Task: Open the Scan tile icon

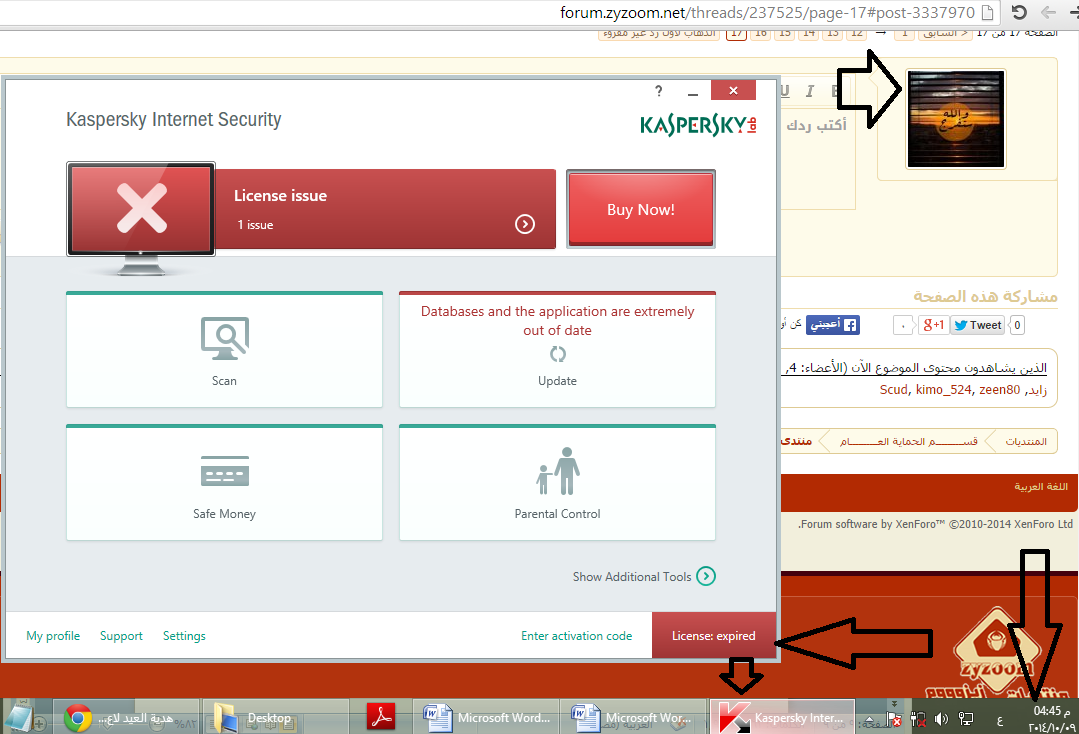Action: pyautogui.click(x=224, y=338)
